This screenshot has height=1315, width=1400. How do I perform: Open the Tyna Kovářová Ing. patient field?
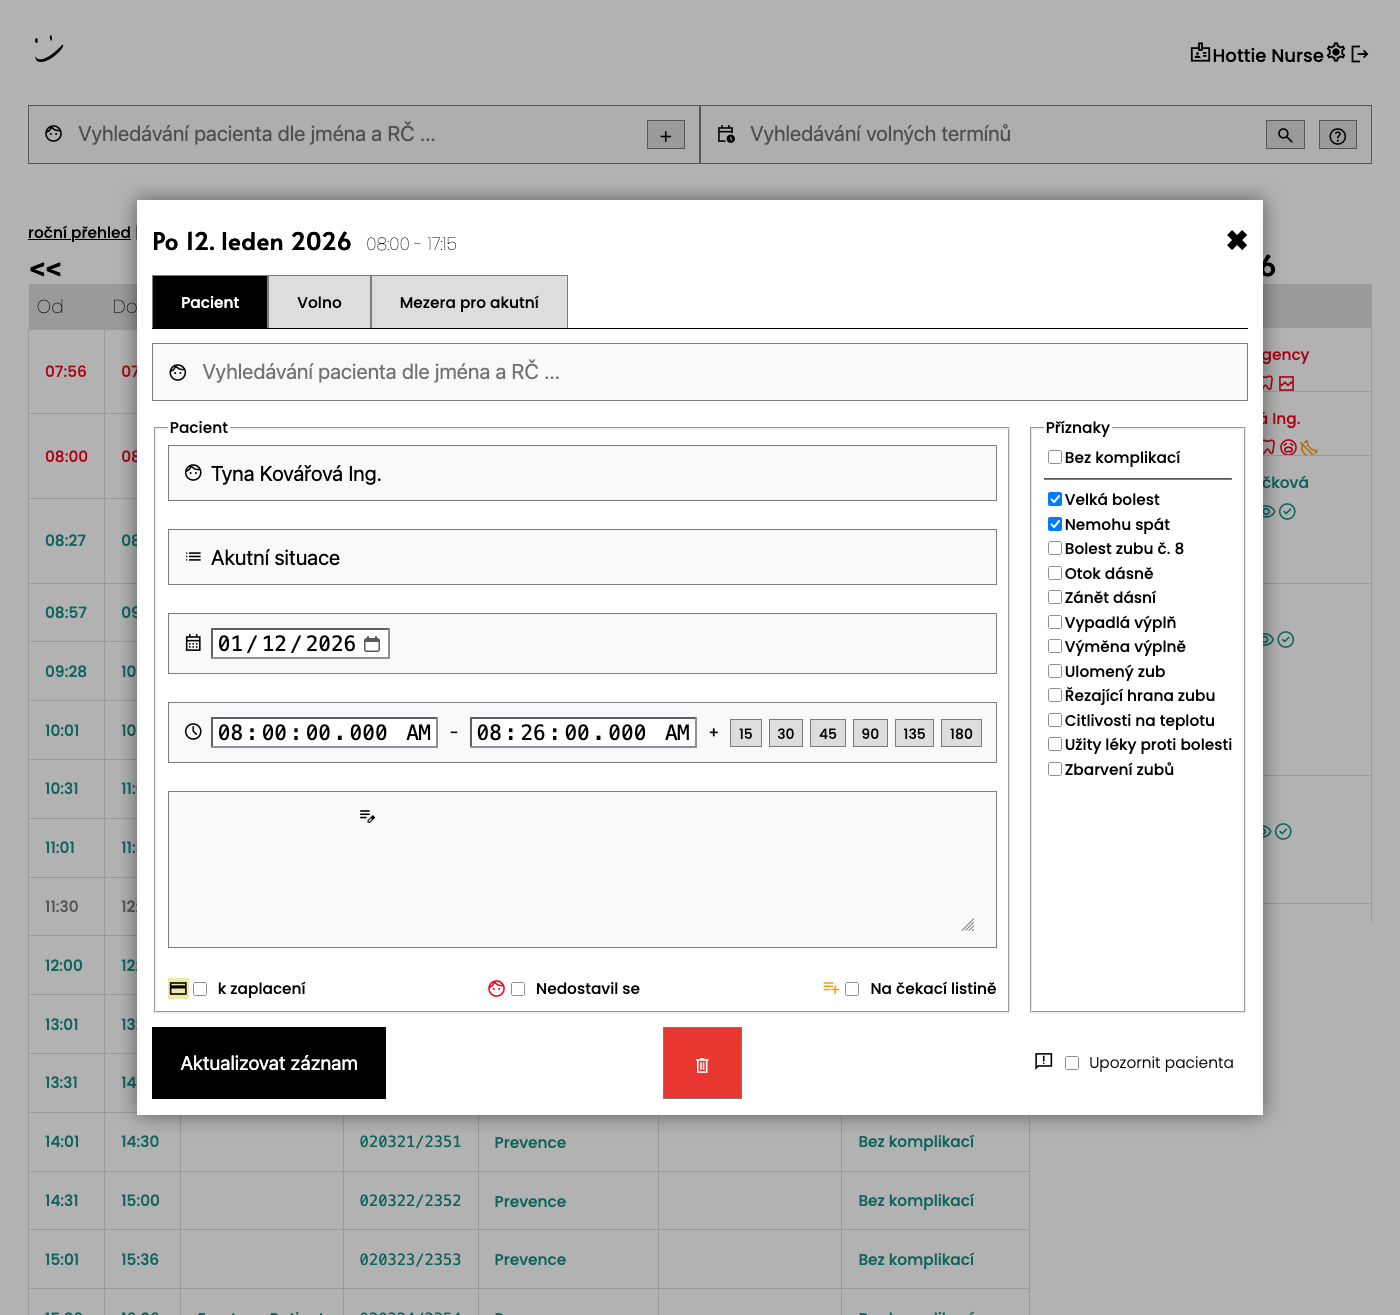coord(582,474)
